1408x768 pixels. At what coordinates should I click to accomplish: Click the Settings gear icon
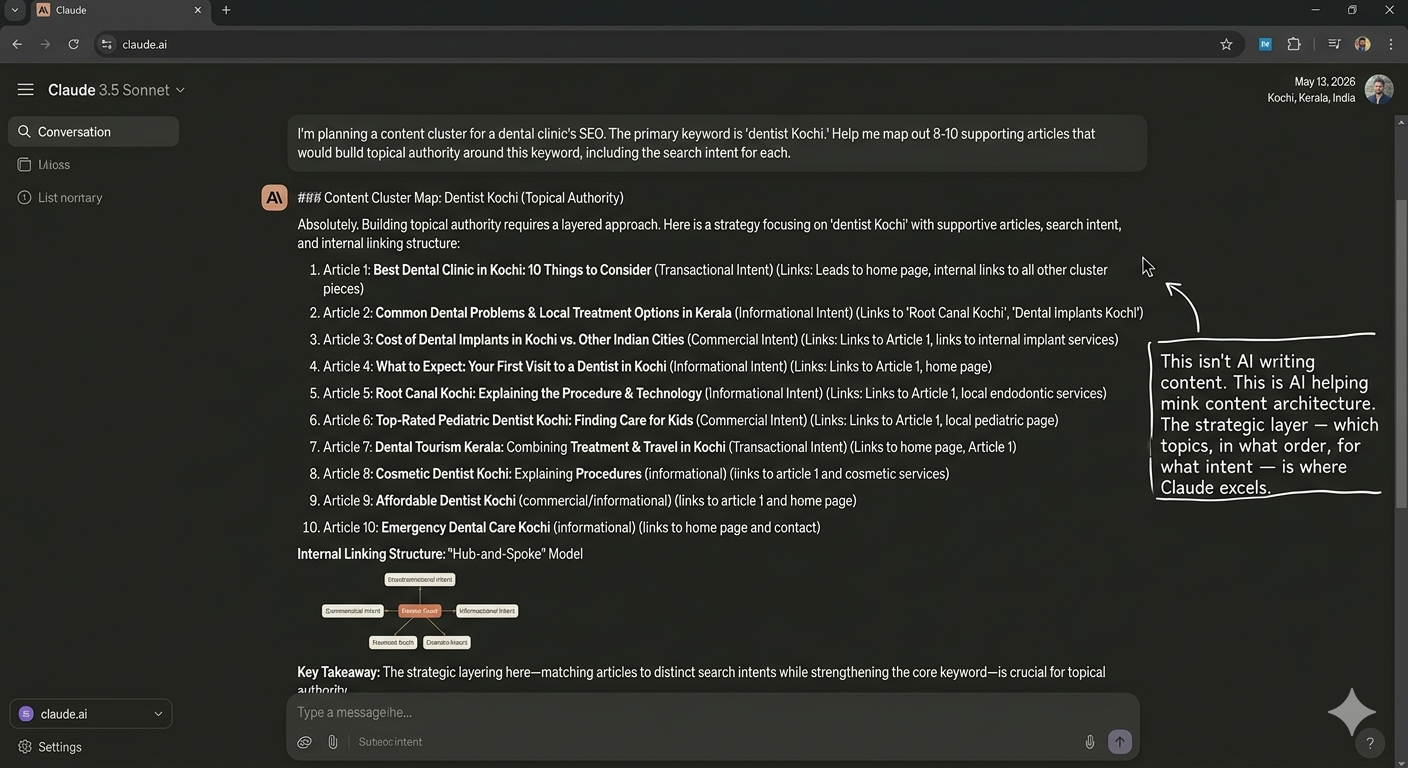[25, 747]
